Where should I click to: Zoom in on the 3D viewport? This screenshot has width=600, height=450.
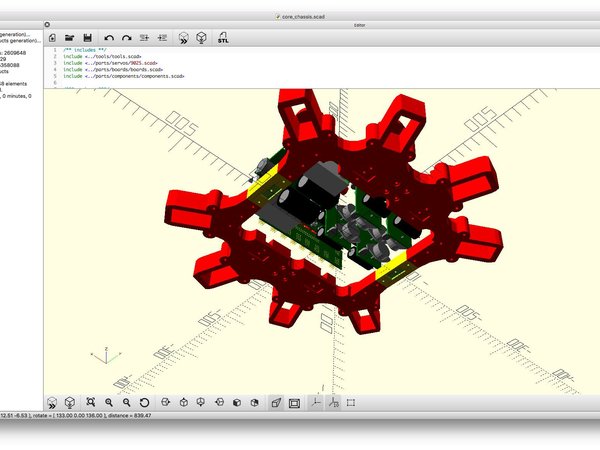[109, 403]
